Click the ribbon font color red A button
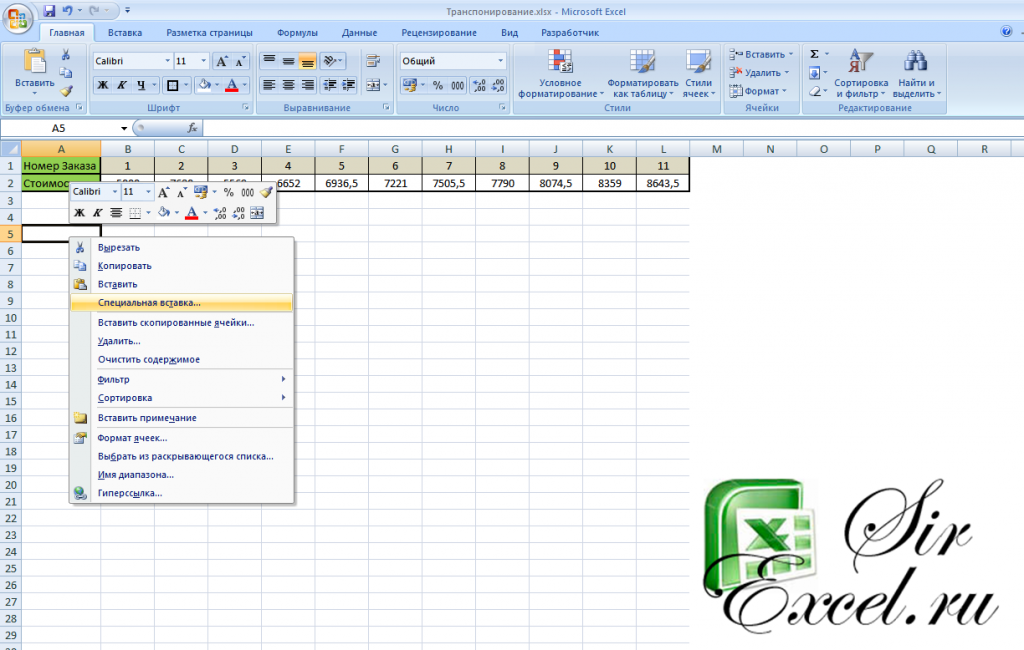1024x650 pixels. click(x=231, y=85)
